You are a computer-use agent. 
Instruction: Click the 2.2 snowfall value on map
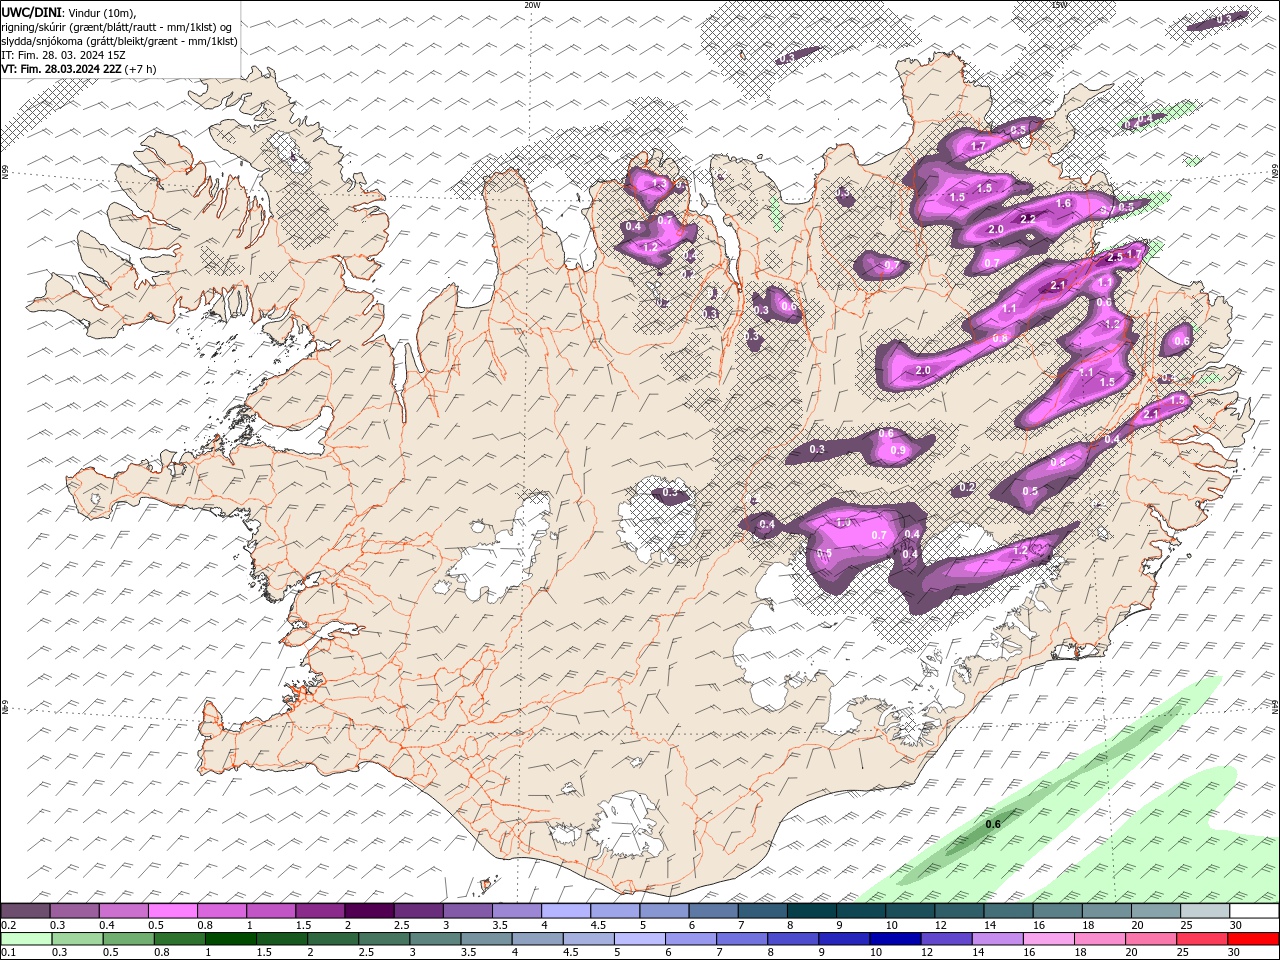coord(1027,218)
